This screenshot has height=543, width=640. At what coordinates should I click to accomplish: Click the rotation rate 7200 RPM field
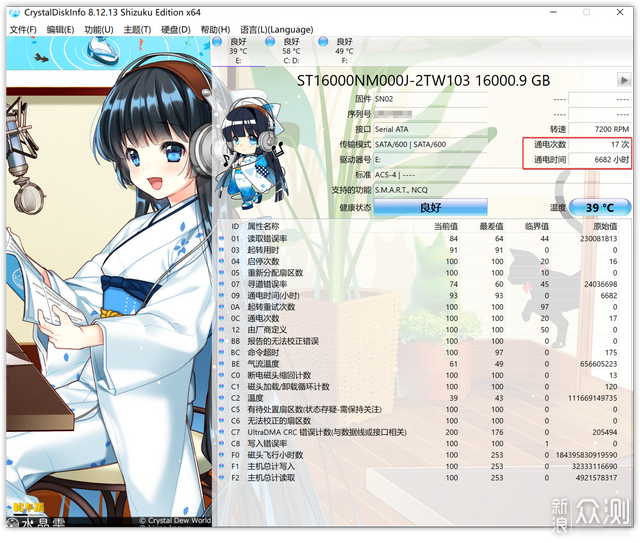click(x=600, y=129)
